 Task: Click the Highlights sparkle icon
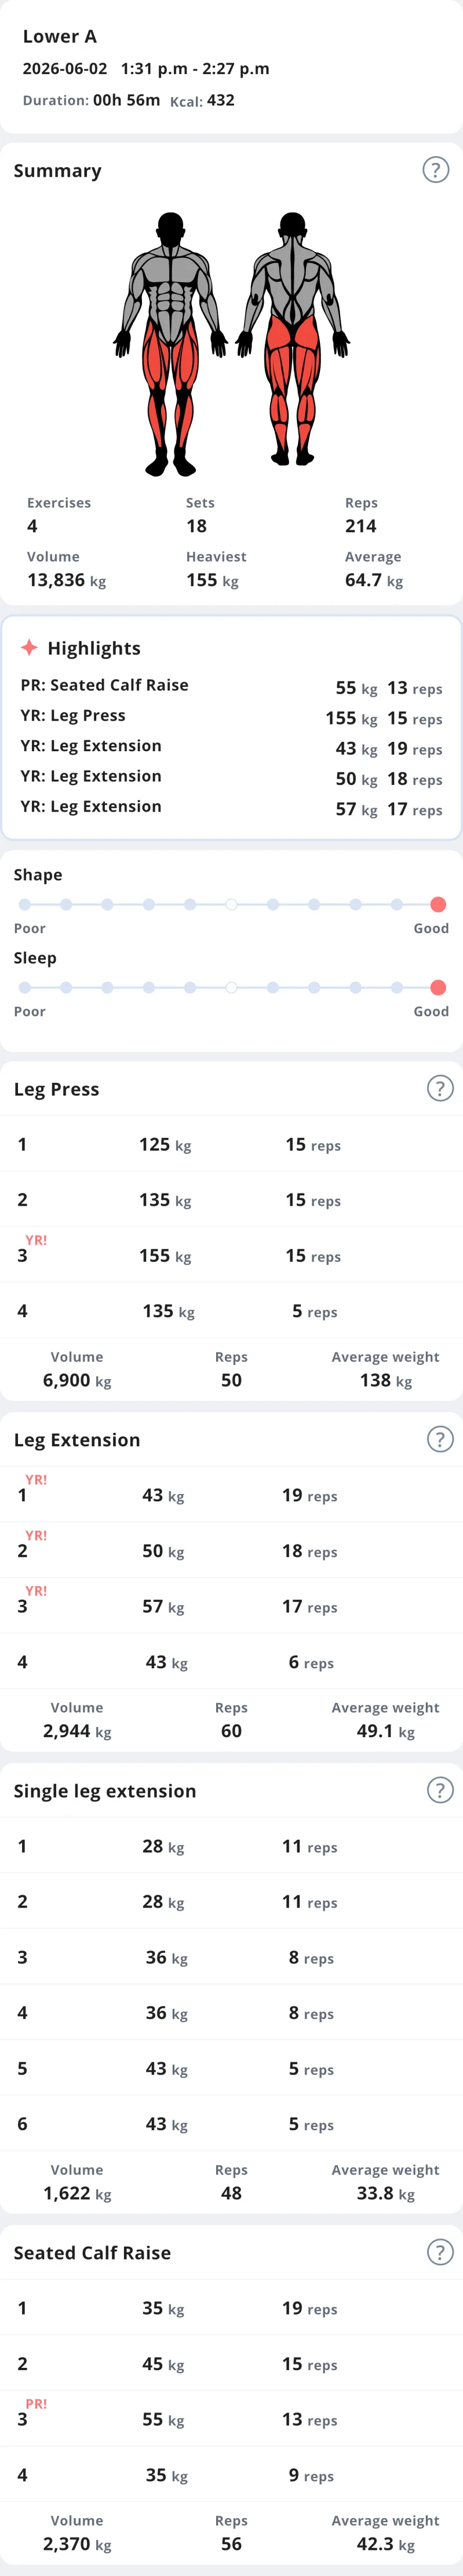point(29,647)
